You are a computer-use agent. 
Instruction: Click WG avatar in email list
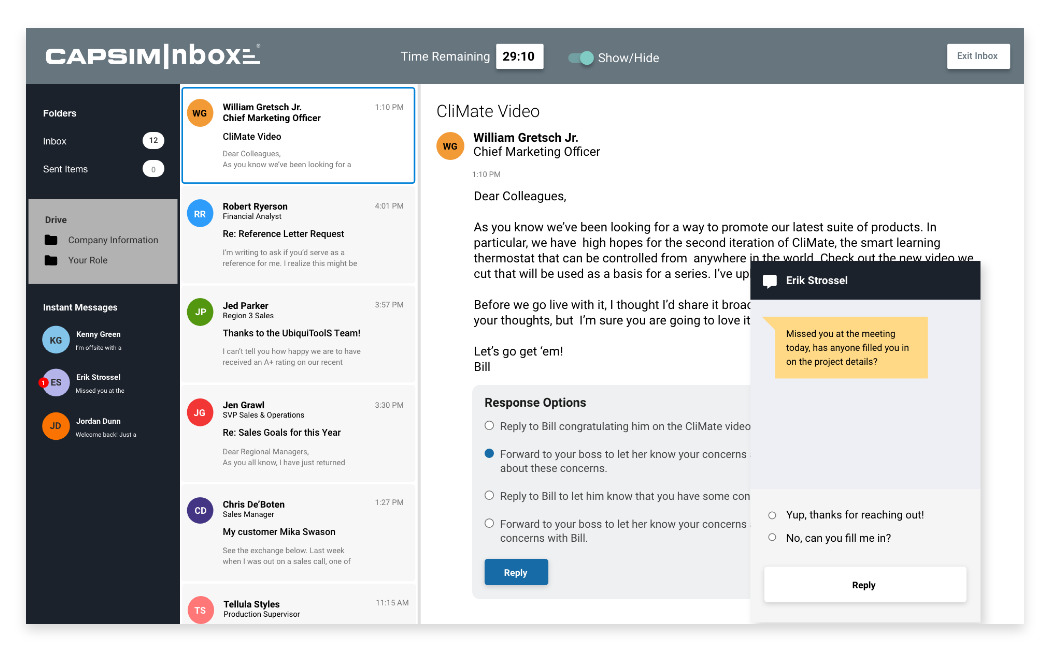(x=200, y=113)
